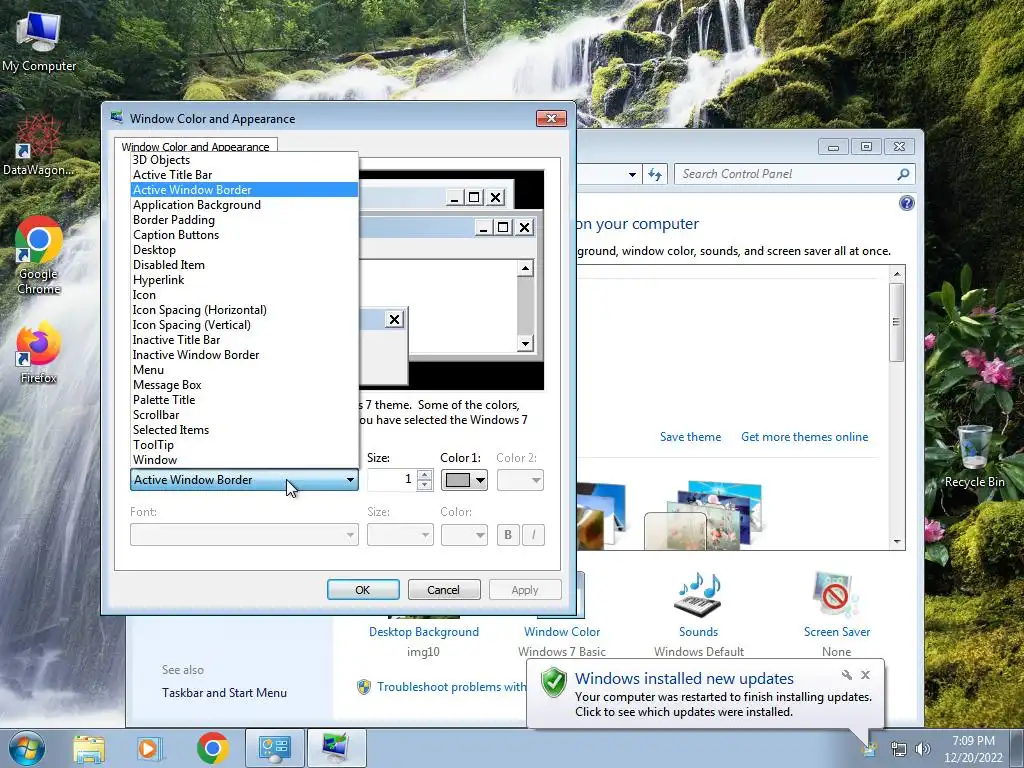
Task: Click Save theme link
Action: (x=690, y=437)
